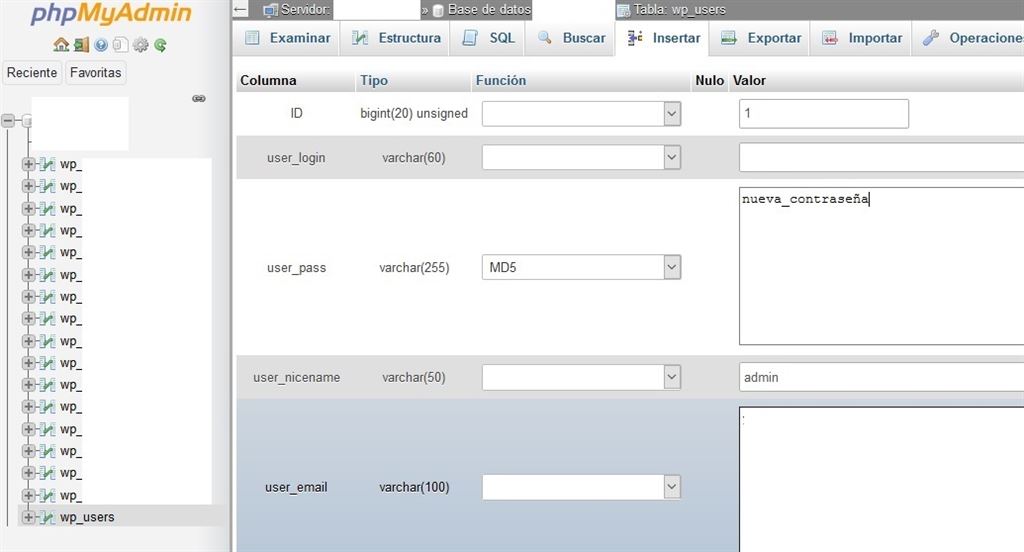Click the chain link icon in navigation panel
Image resolution: width=1024 pixels, height=552 pixels.
198,98
